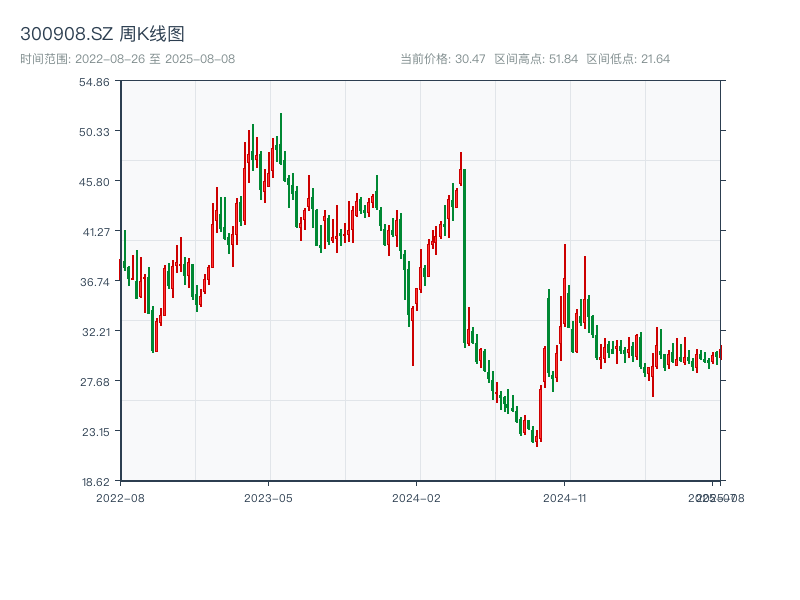This screenshot has width=800, height=600.
Task: Click the 时间范围 date range text
Action: click(x=128, y=59)
